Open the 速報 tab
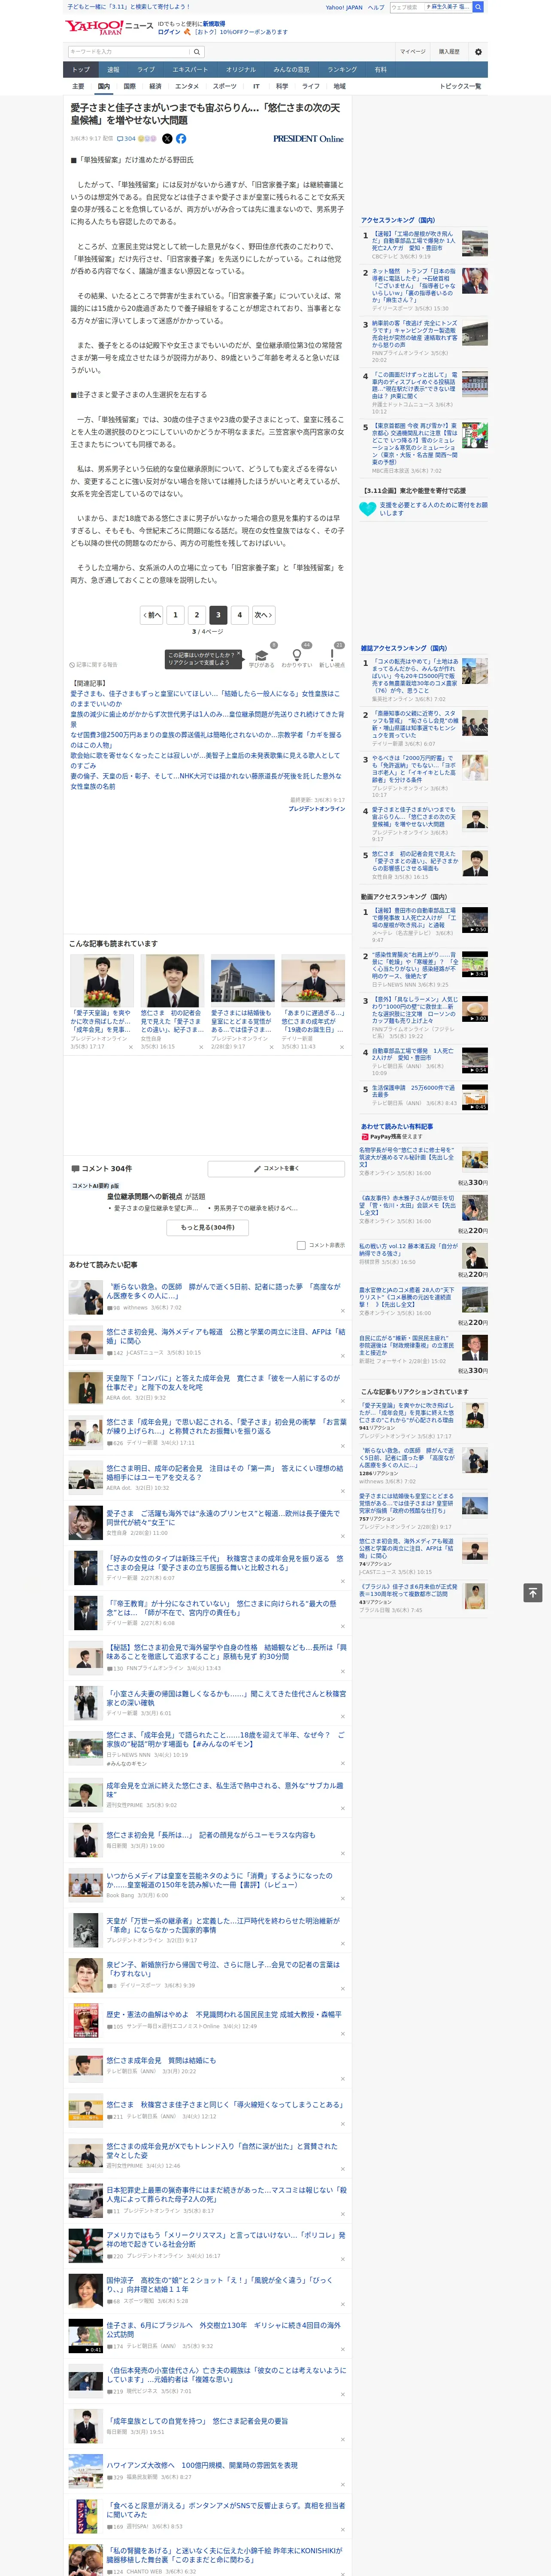Image resolution: width=551 pixels, height=2576 pixels. pos(113,70)
